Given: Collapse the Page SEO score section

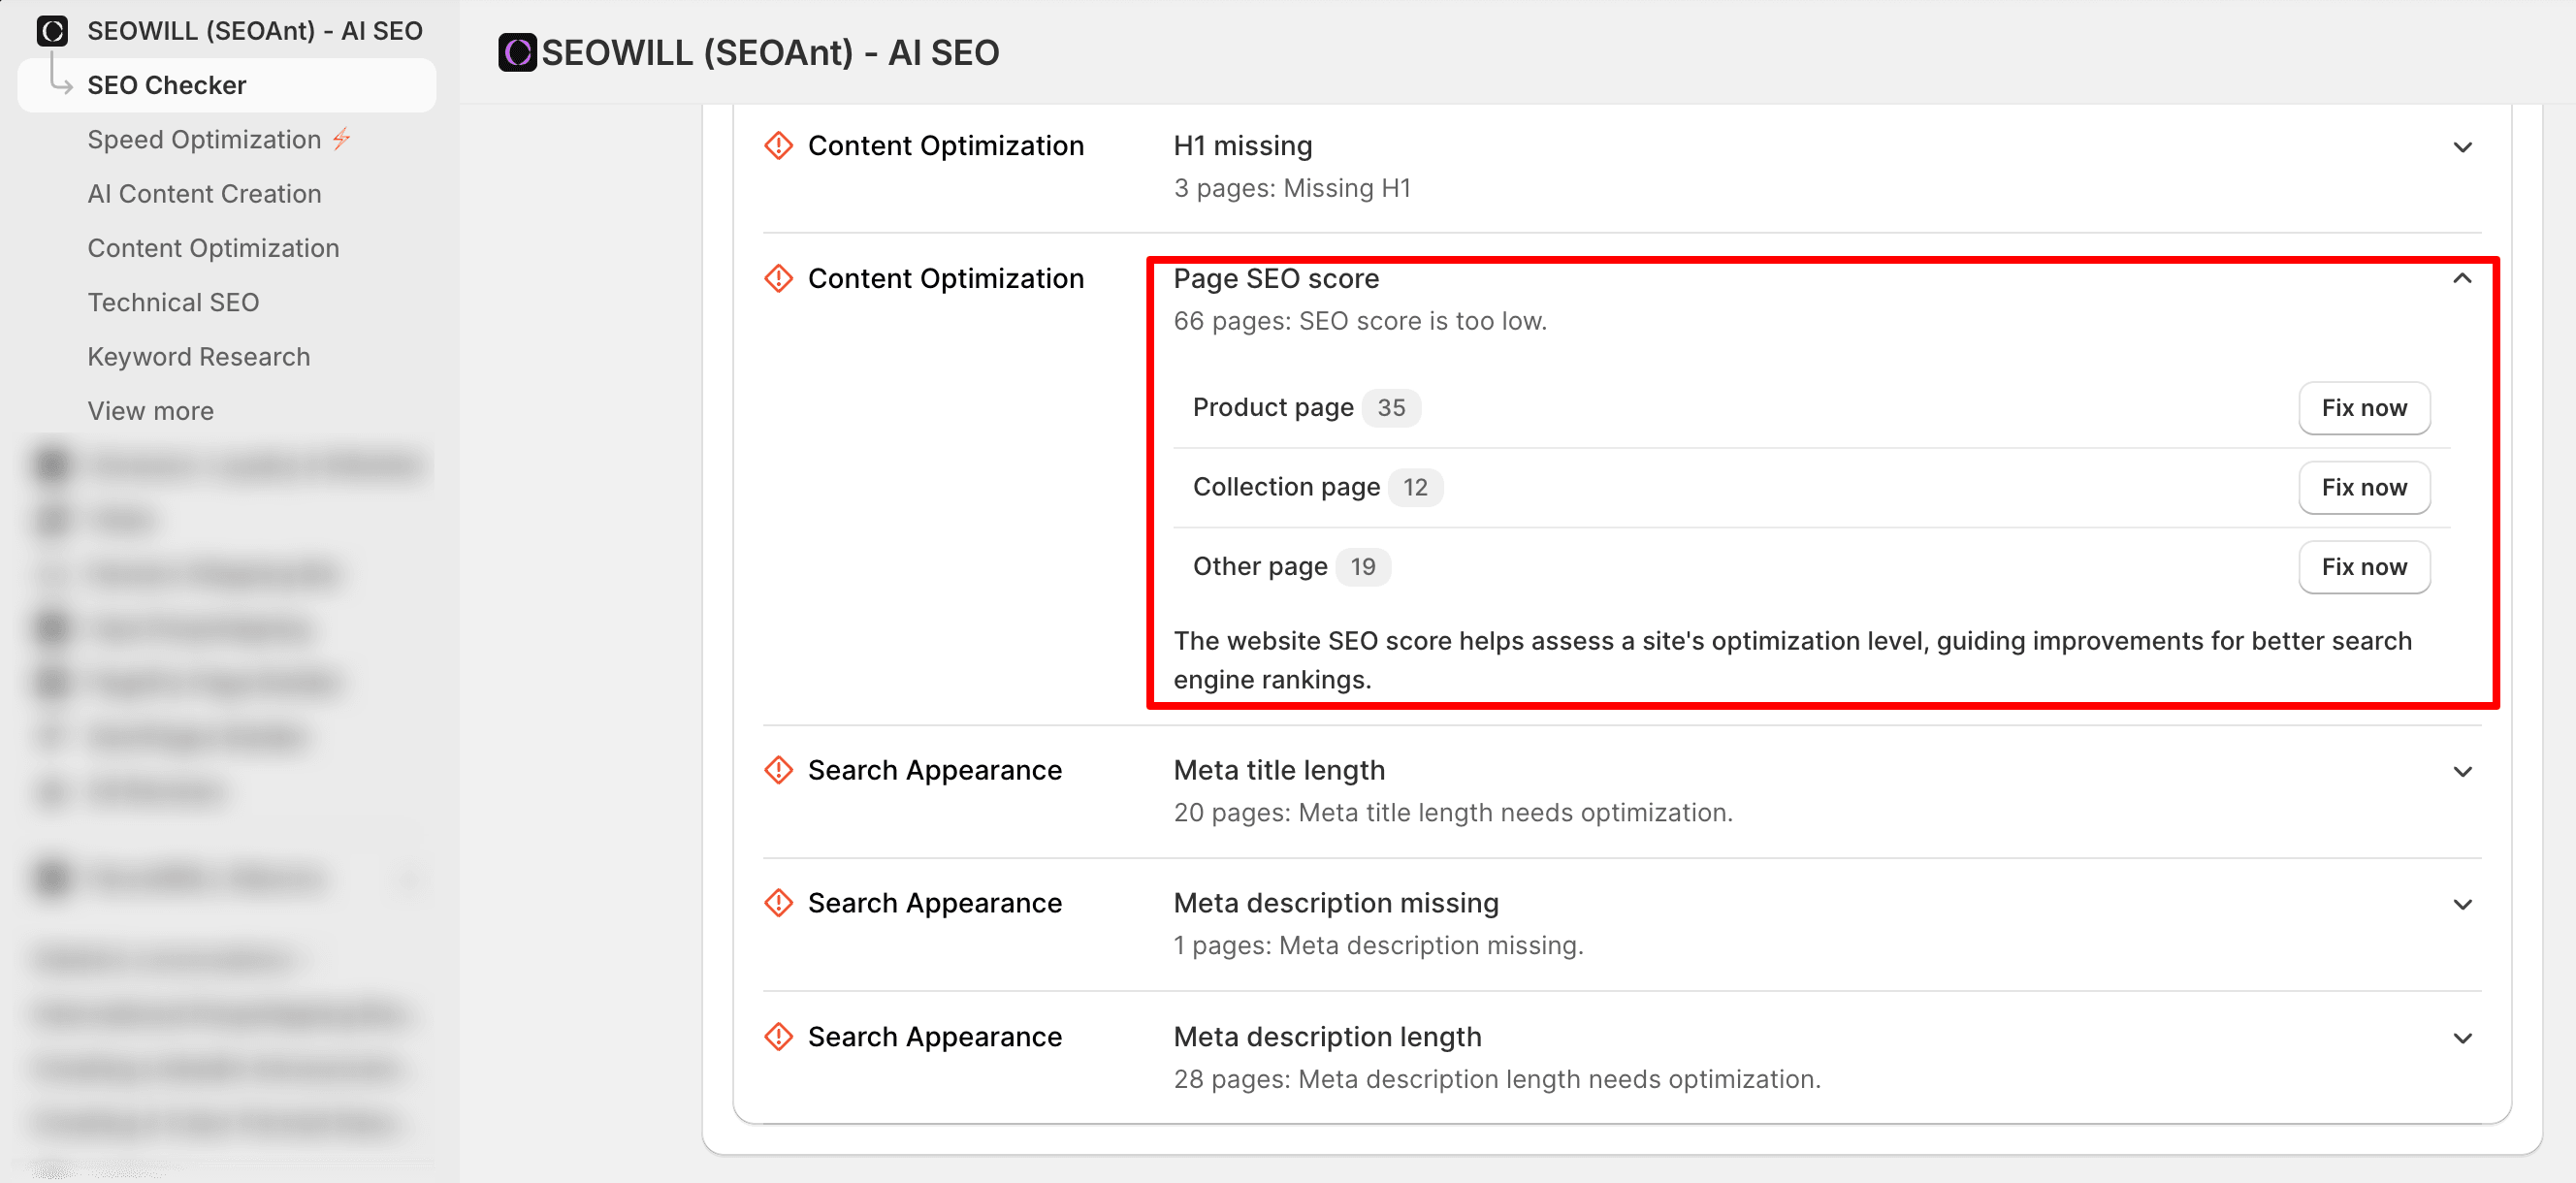Looking at the screenshot, I should (x=2462, y=279).
